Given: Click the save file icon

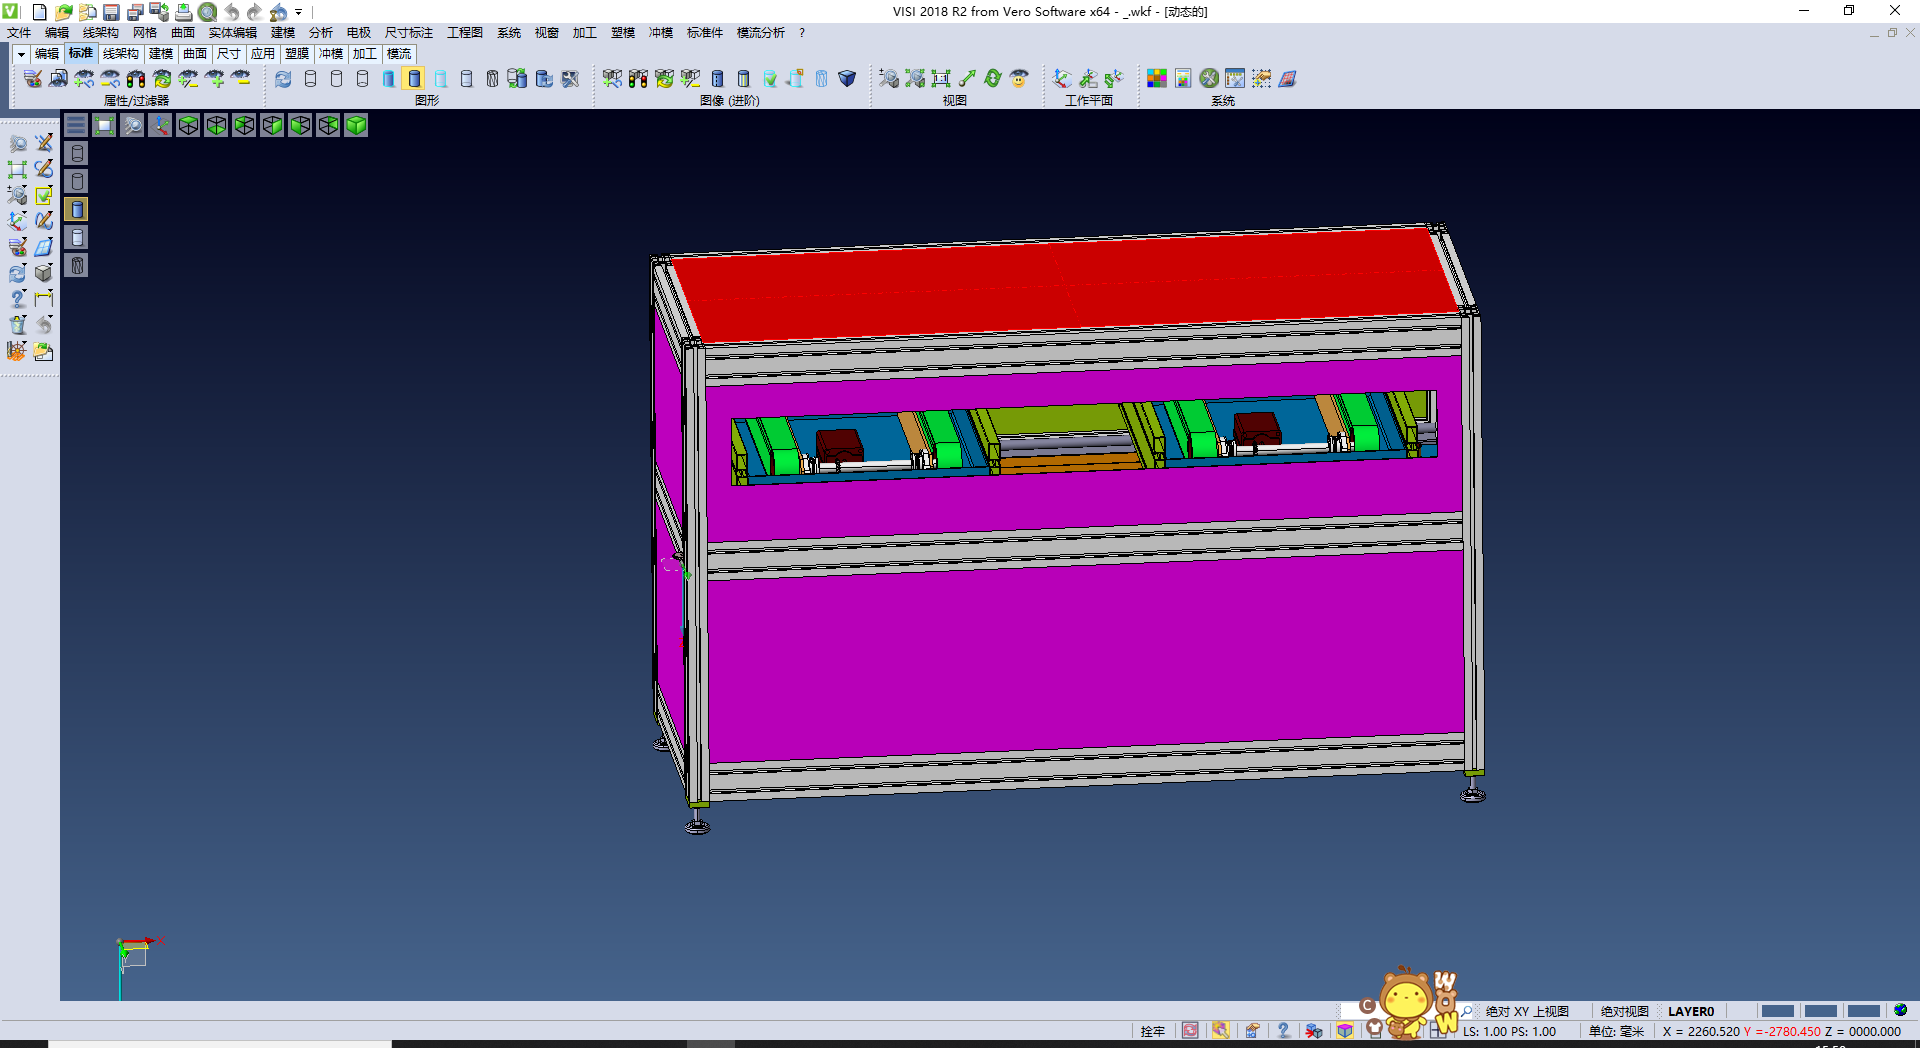Looking at the screenshot, I should coord(111,12).
